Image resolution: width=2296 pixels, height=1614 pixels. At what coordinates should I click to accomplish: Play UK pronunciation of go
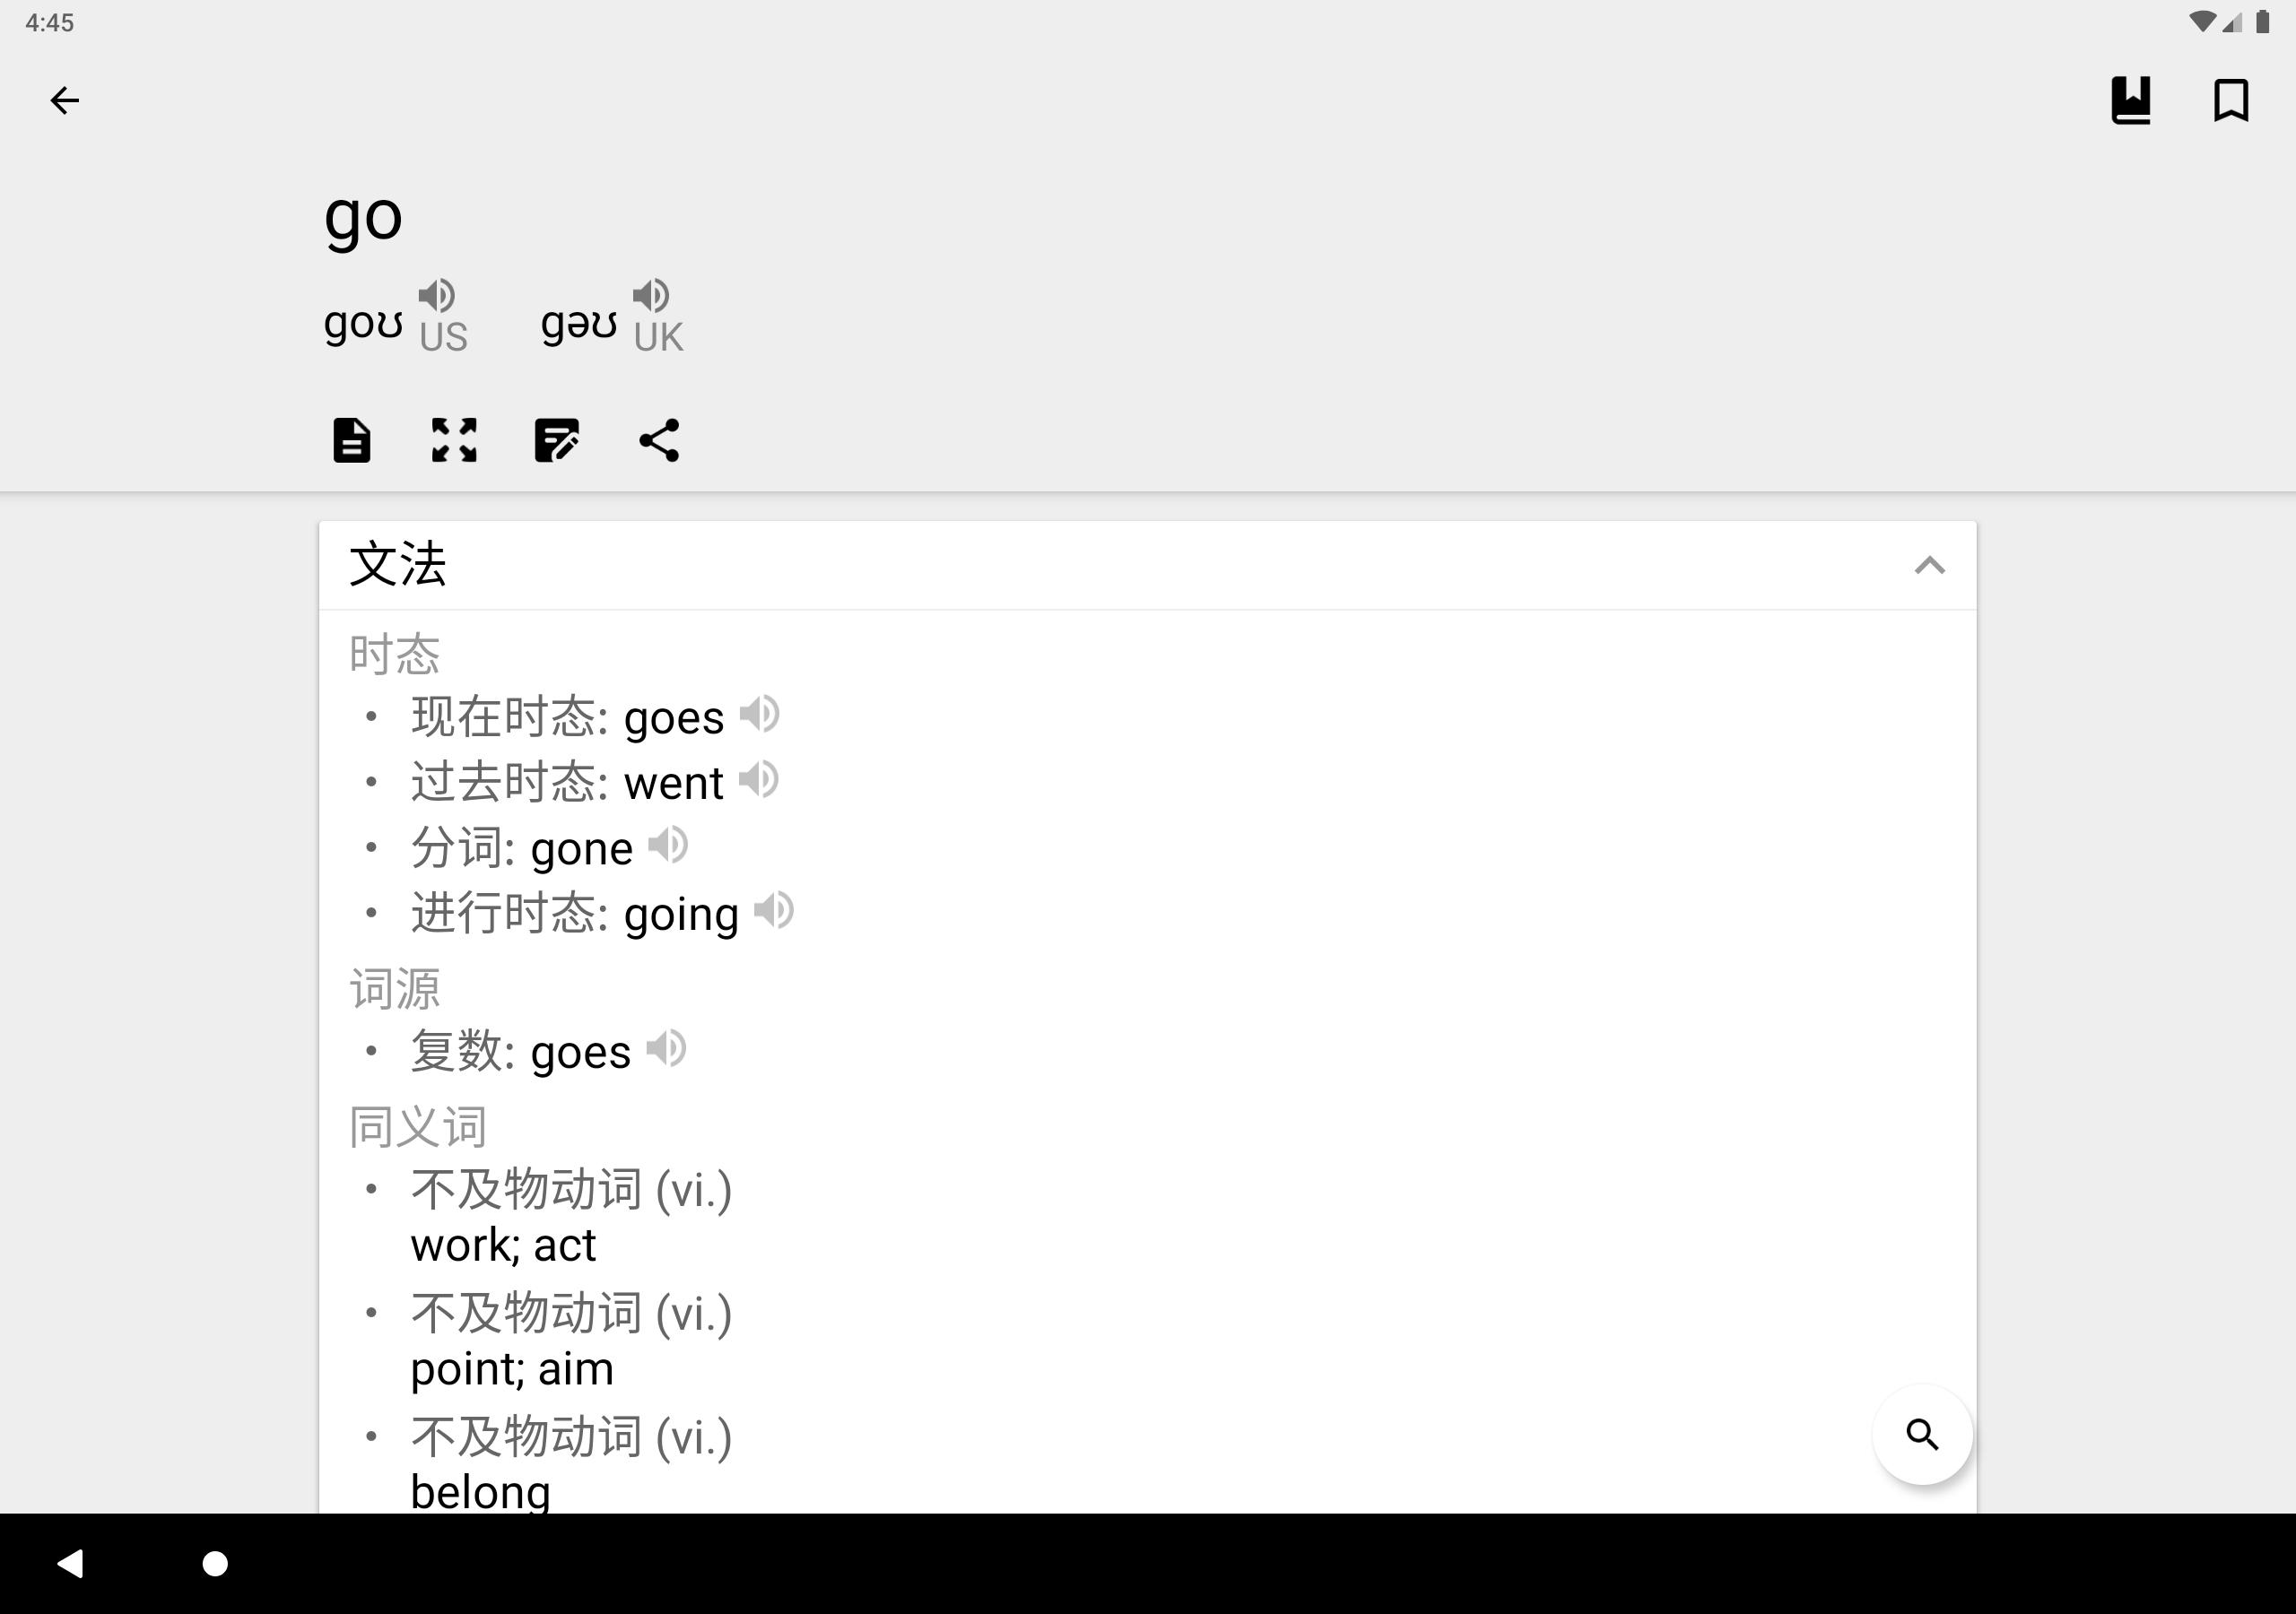(651, 295)
